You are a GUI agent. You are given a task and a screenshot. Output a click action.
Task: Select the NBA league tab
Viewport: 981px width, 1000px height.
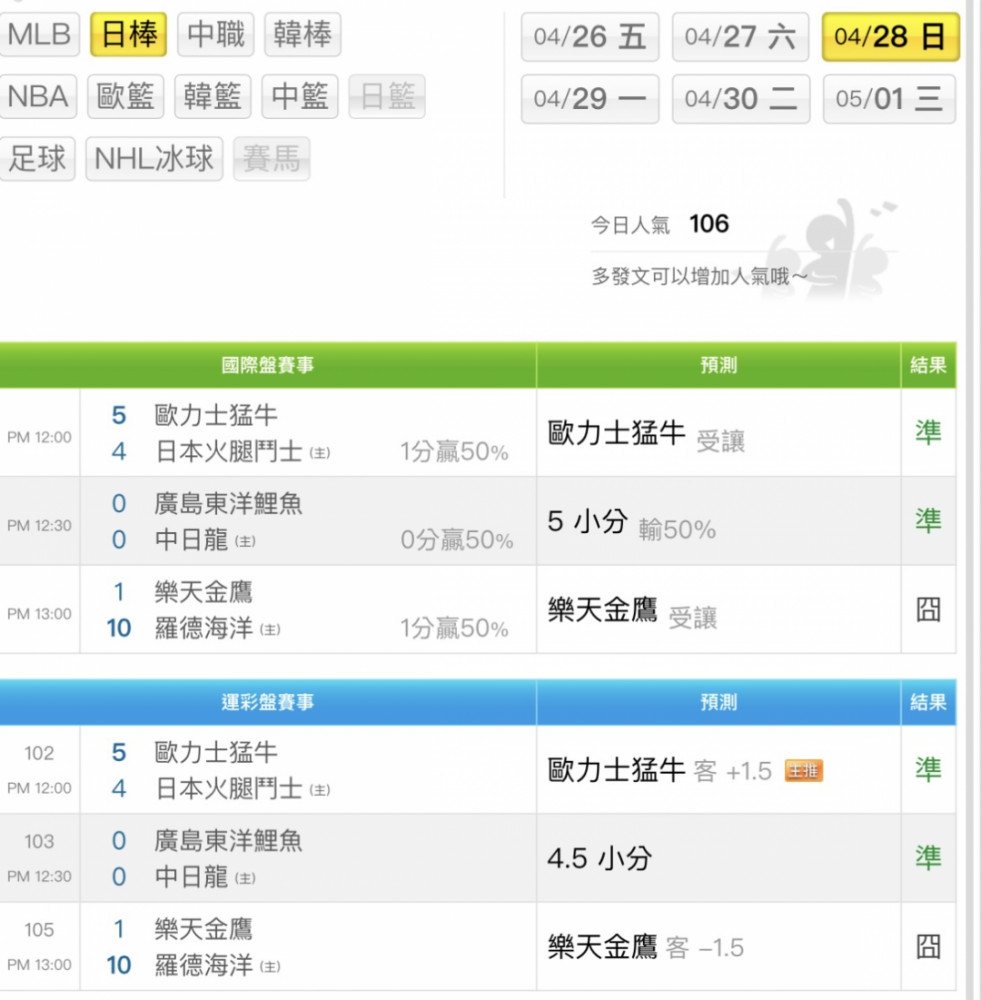tap(38, 97)
